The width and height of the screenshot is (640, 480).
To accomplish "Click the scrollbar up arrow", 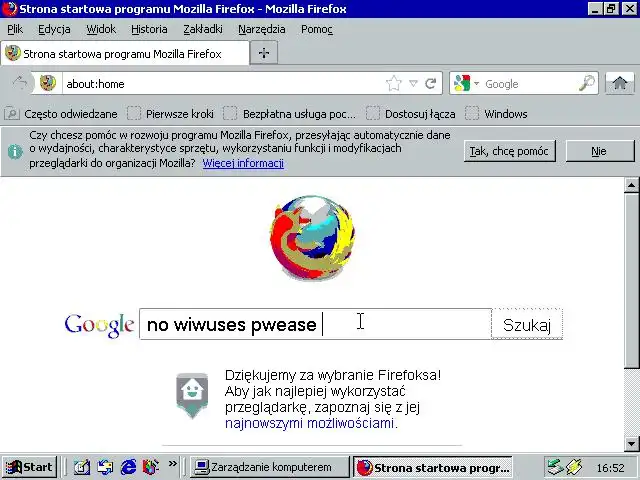I will 631,185.
